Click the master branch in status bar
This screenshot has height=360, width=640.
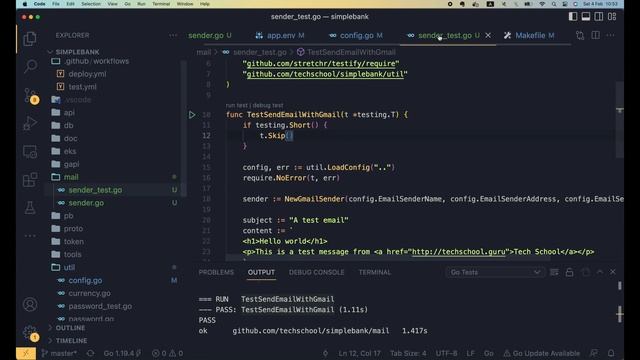[59, 353]
